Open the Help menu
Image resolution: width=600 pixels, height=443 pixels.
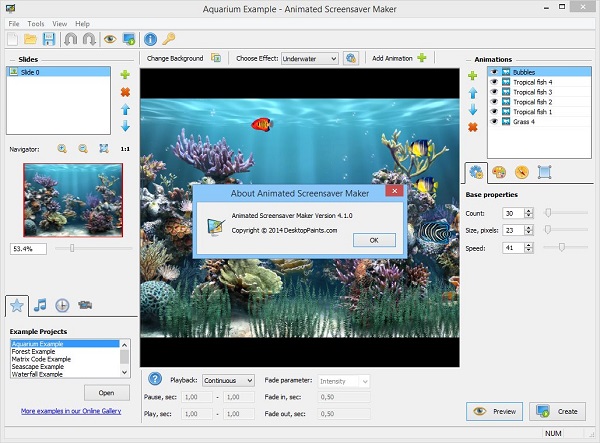82,24
